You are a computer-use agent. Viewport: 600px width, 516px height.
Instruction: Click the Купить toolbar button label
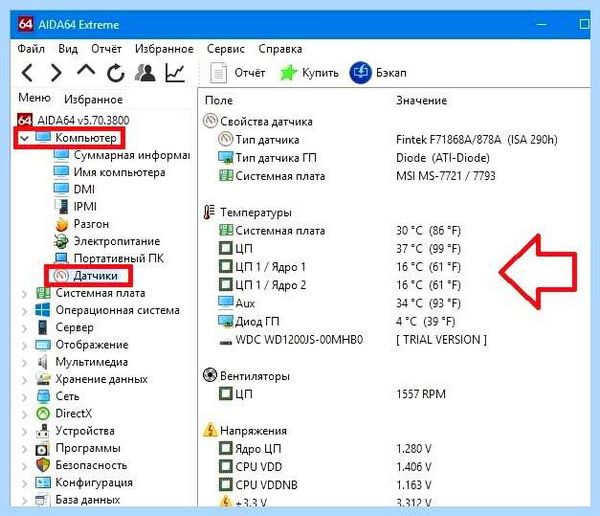pyautogui.click(x=320, y=73)
